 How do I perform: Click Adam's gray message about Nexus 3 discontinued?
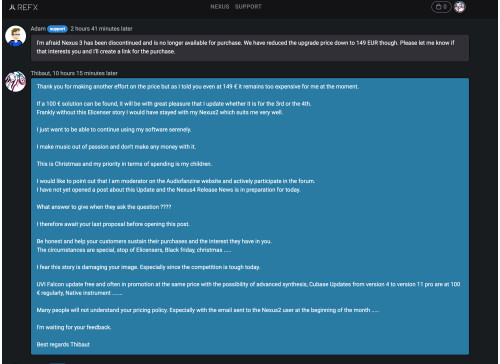(x=250, y=48)
